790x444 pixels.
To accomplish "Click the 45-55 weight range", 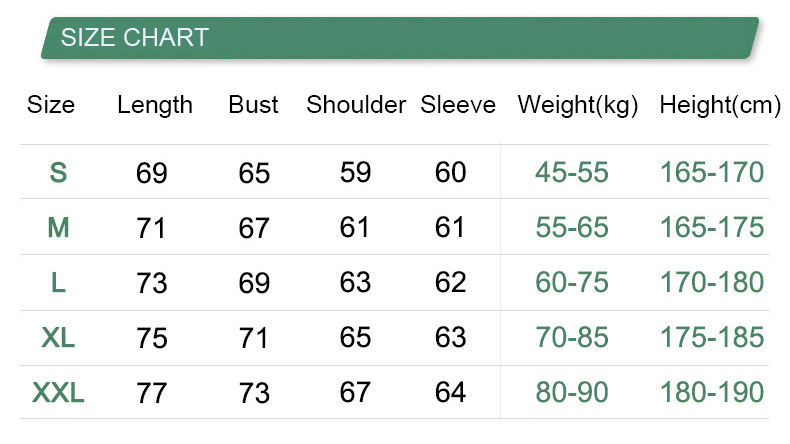I will click(x=572, y=173).
